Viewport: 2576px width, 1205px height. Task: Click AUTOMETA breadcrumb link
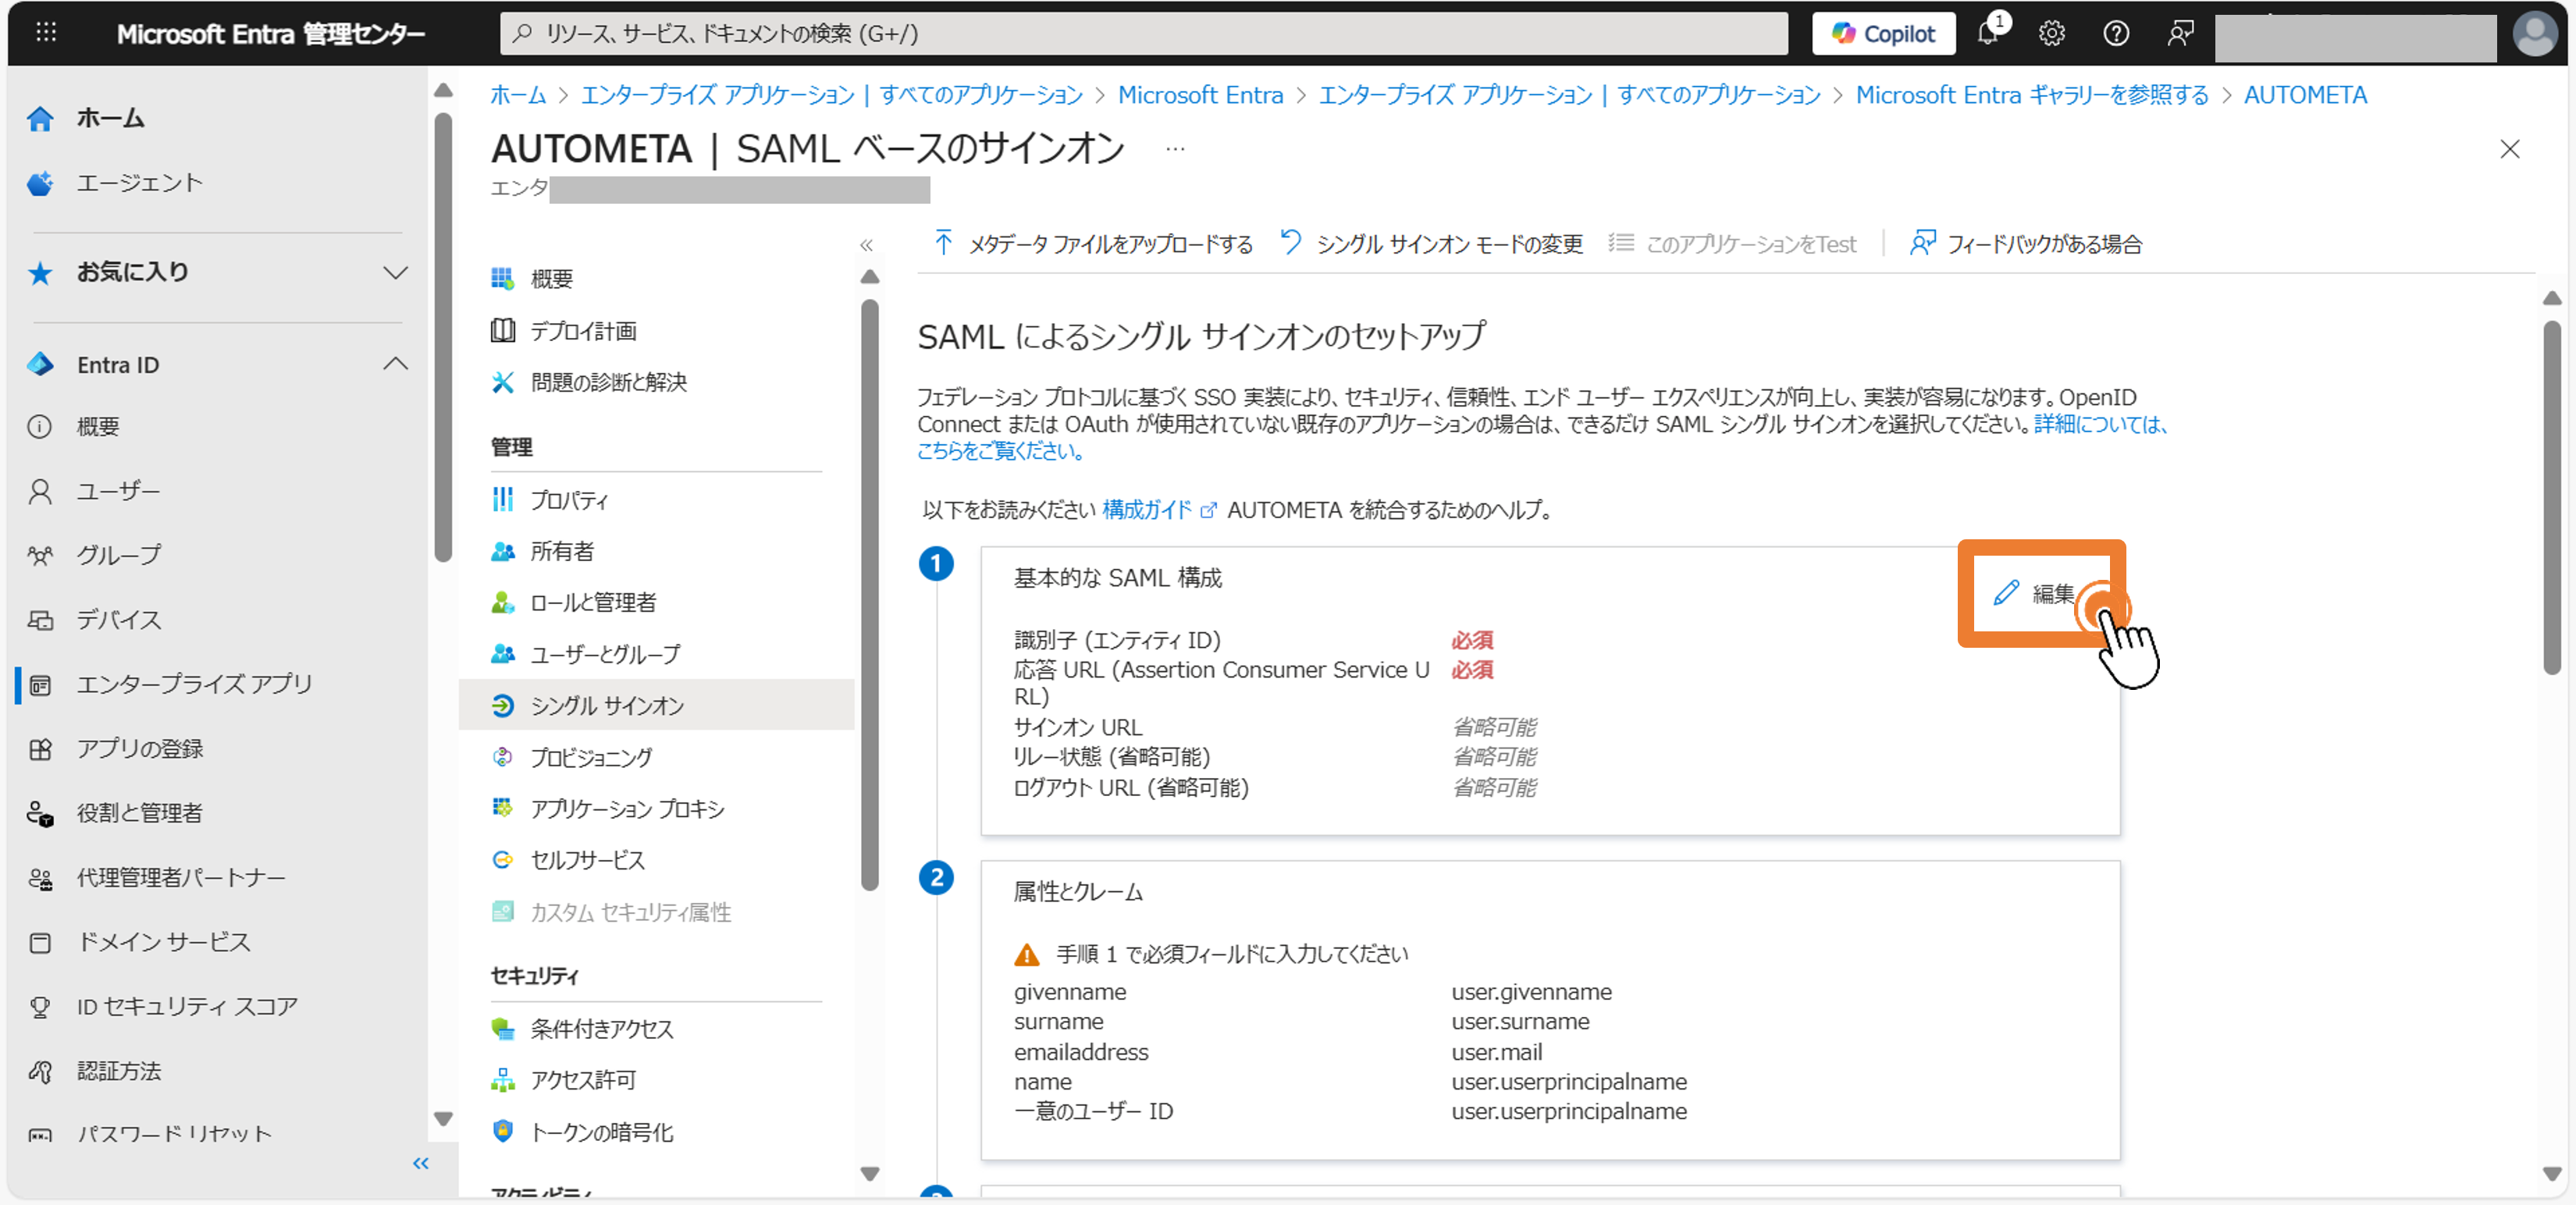pos(2305,95)
